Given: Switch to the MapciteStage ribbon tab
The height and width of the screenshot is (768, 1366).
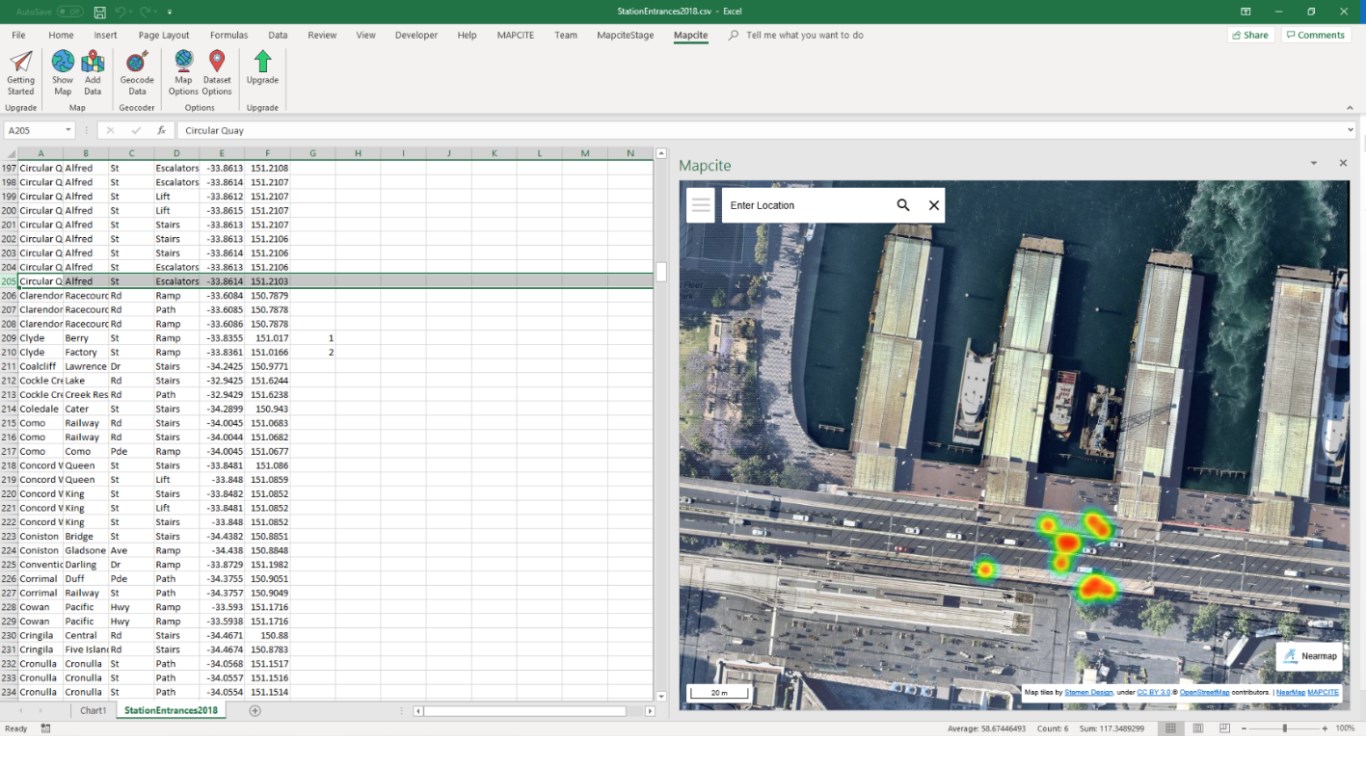Looking at the screenshot, I should click(x=625, y=35).
